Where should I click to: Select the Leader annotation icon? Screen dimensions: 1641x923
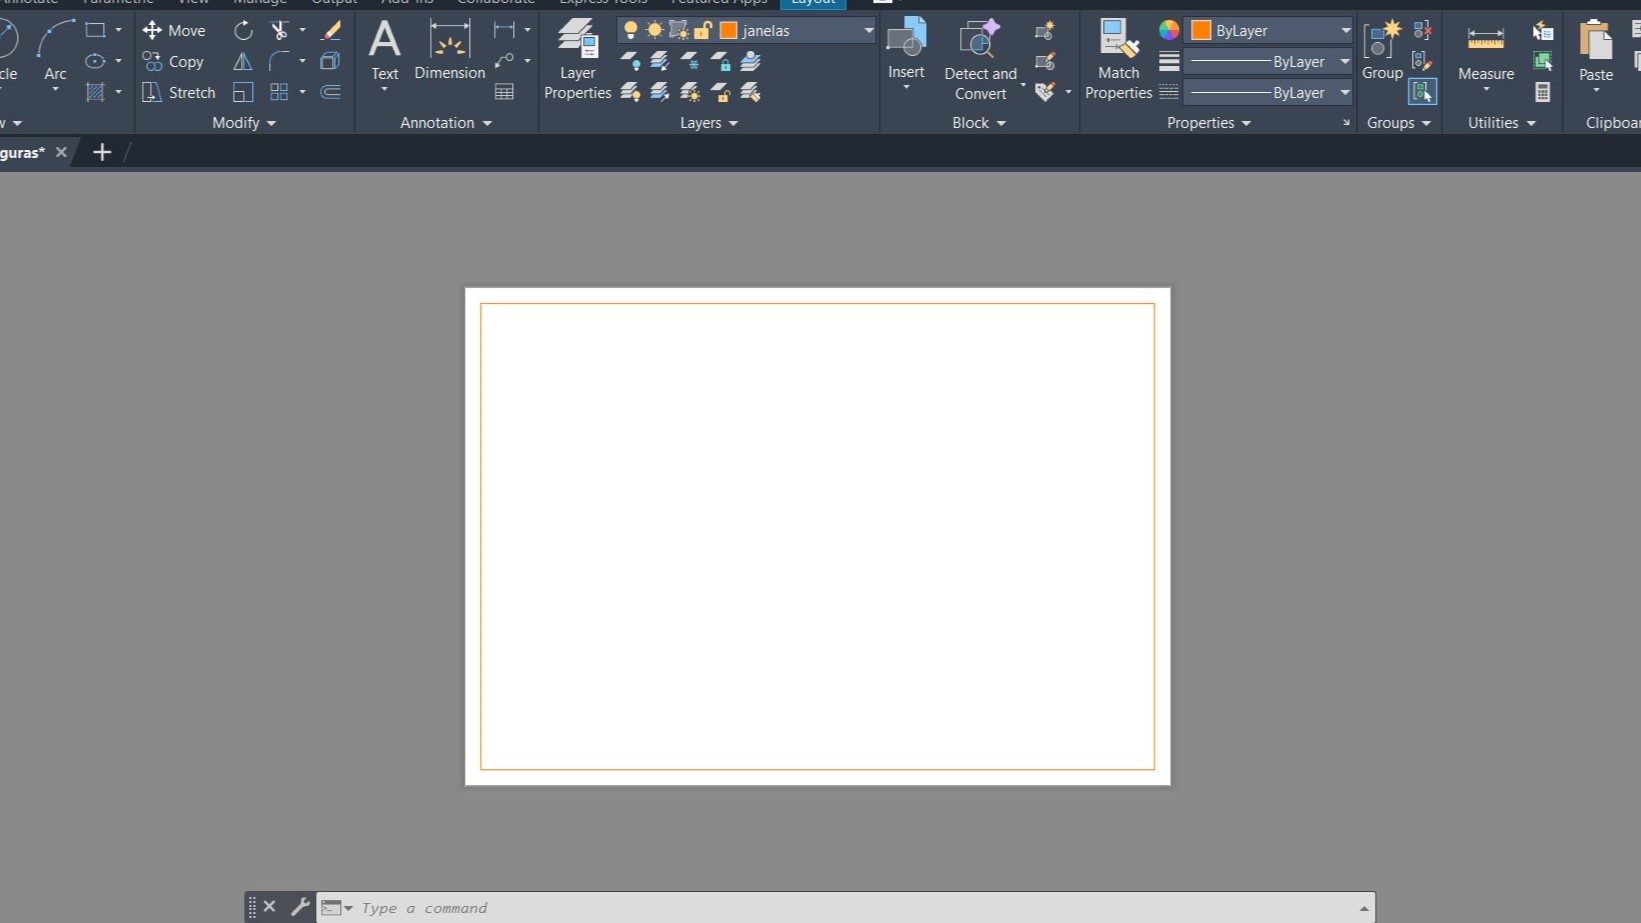click(505, 61)
